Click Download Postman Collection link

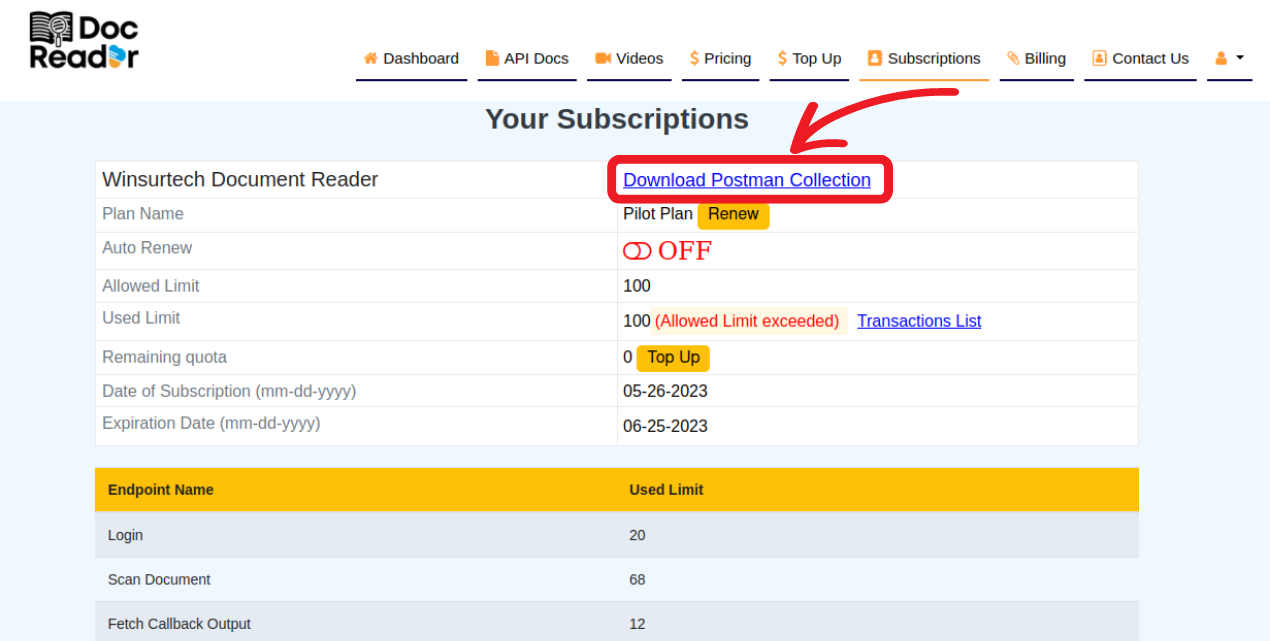[747, 180]
